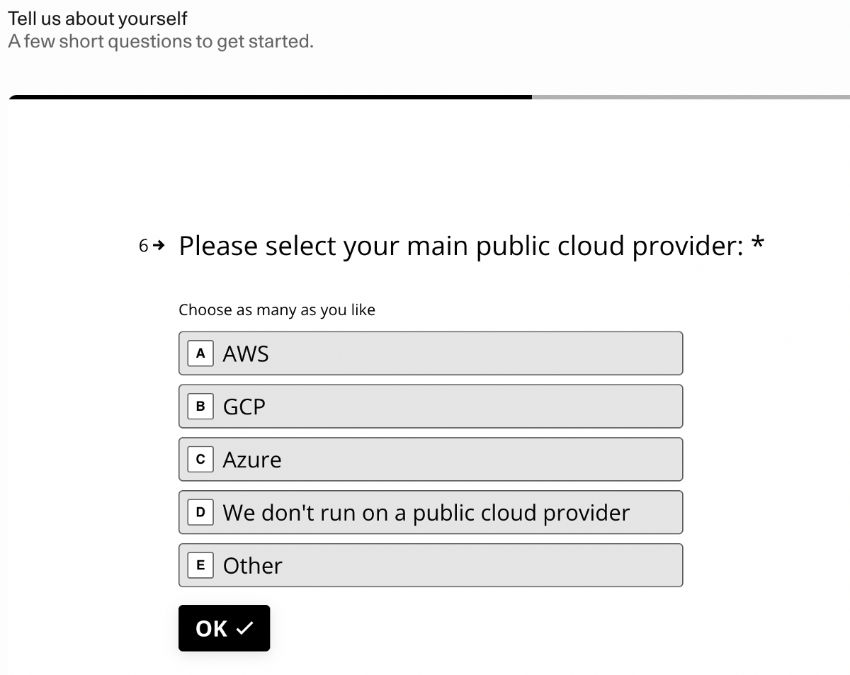
Task: Select the GCP option
Action: coord(430,406)
